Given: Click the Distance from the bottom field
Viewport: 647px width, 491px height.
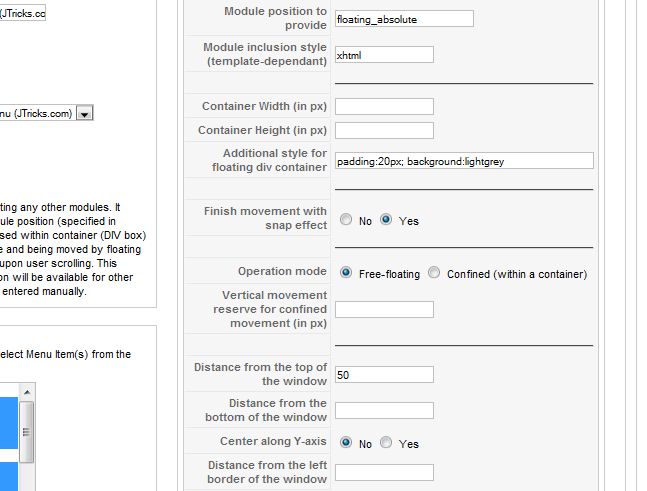Looking at the screenshot, I should 384,411.
